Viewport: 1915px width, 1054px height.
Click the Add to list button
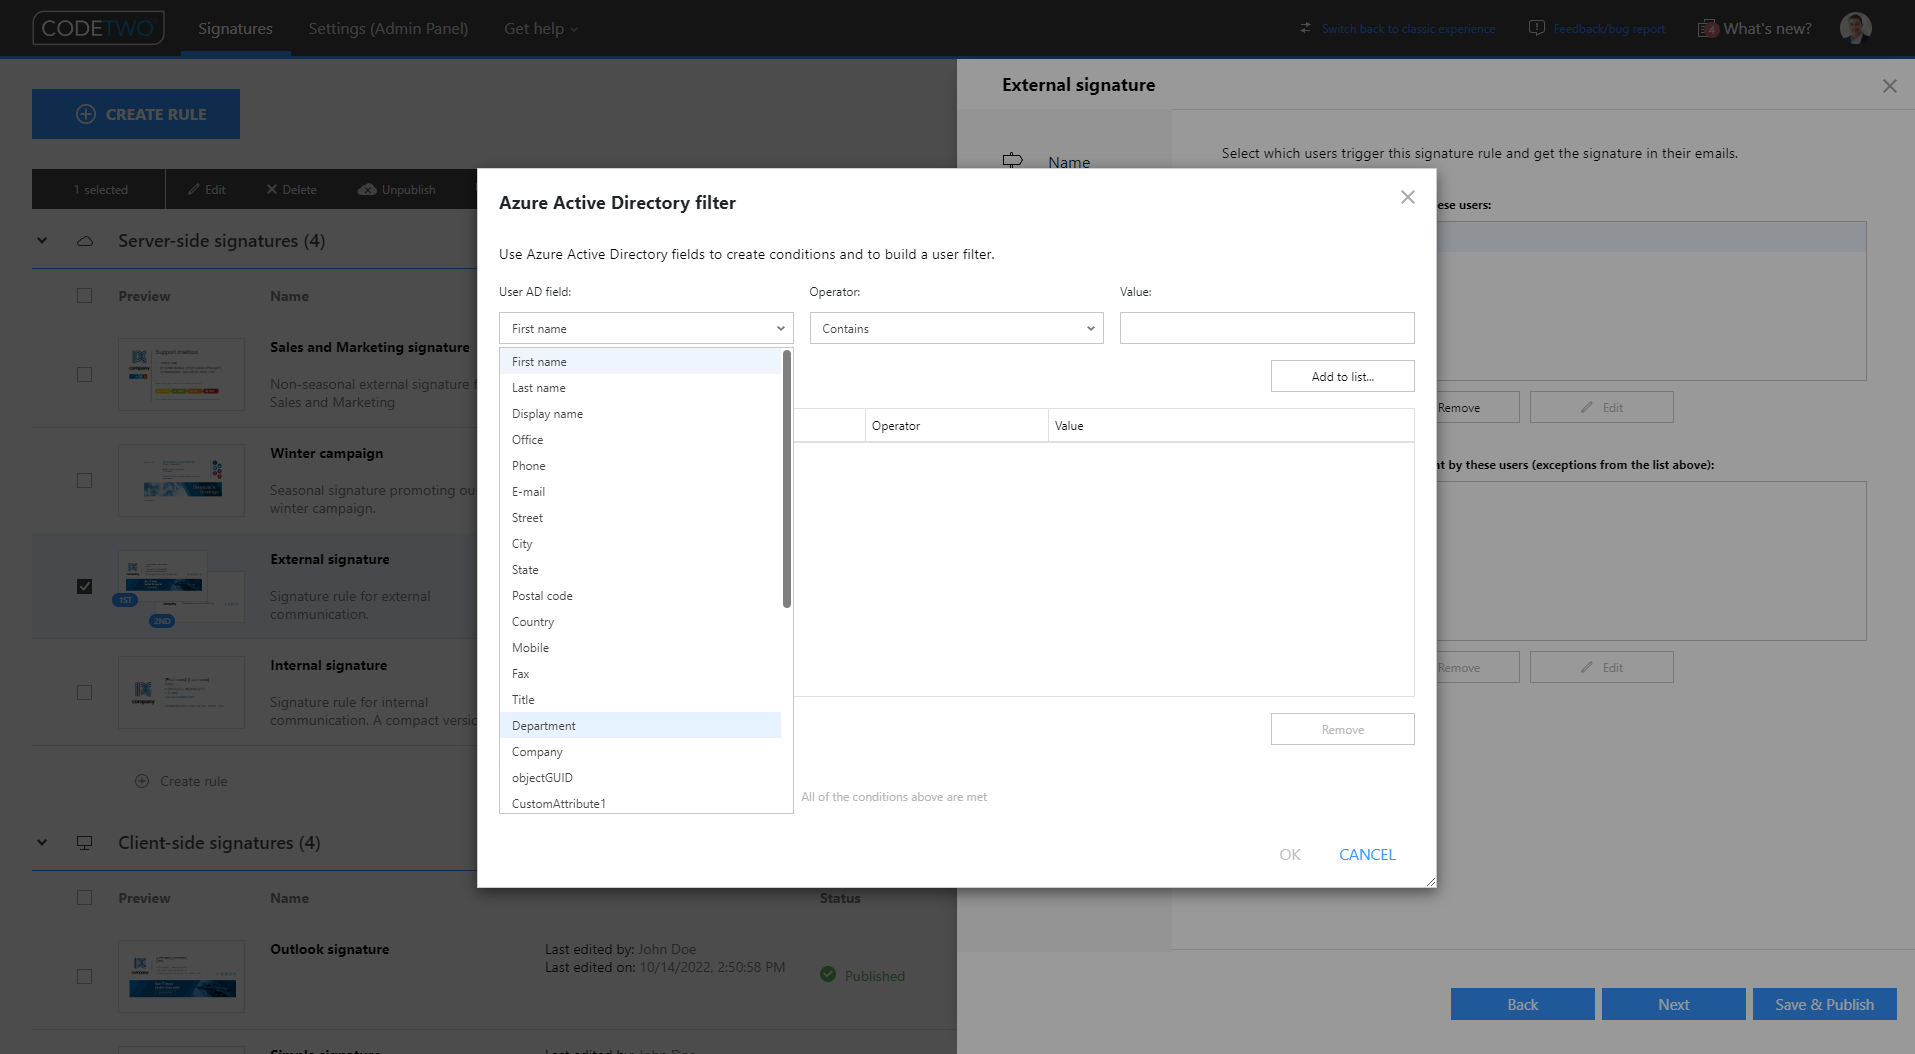pyautogui.click(x=1342, y=376)
